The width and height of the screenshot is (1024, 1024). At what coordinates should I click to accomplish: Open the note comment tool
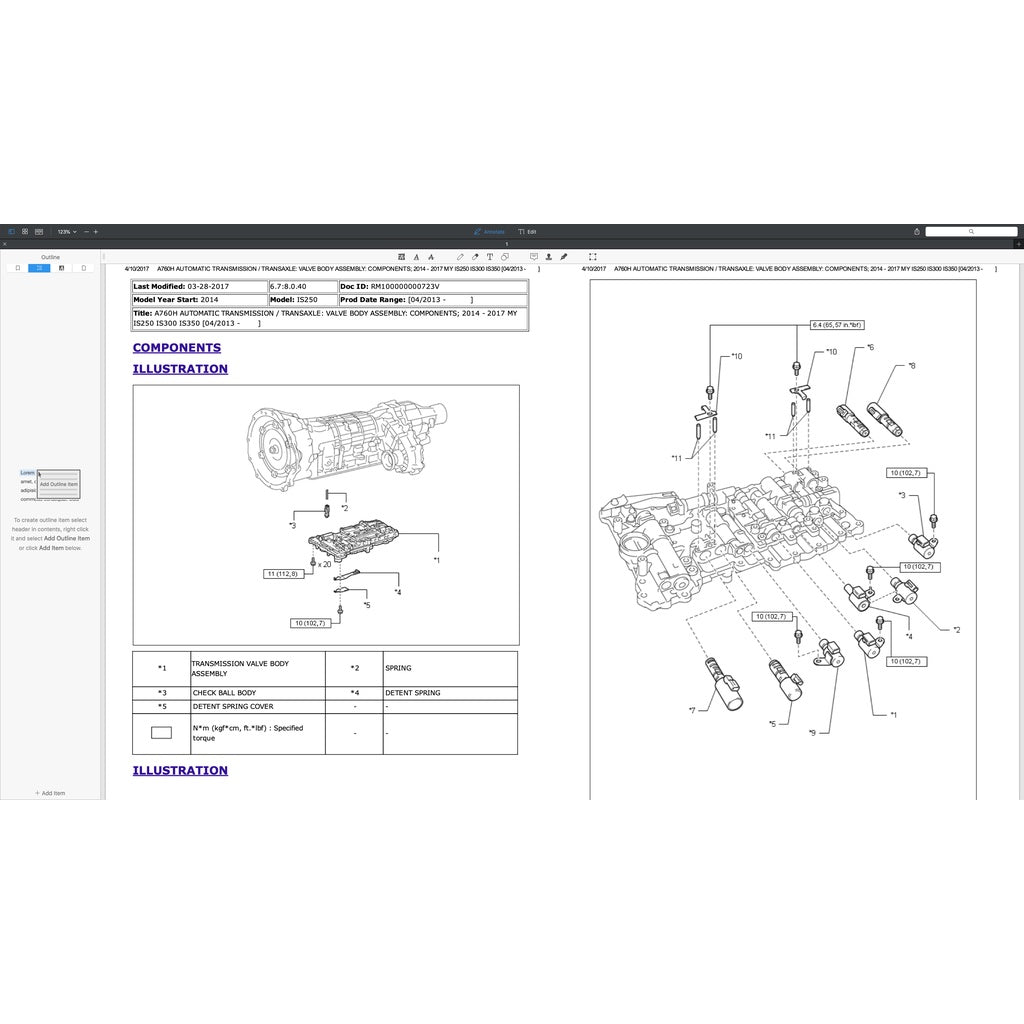[x=534, y=257]
